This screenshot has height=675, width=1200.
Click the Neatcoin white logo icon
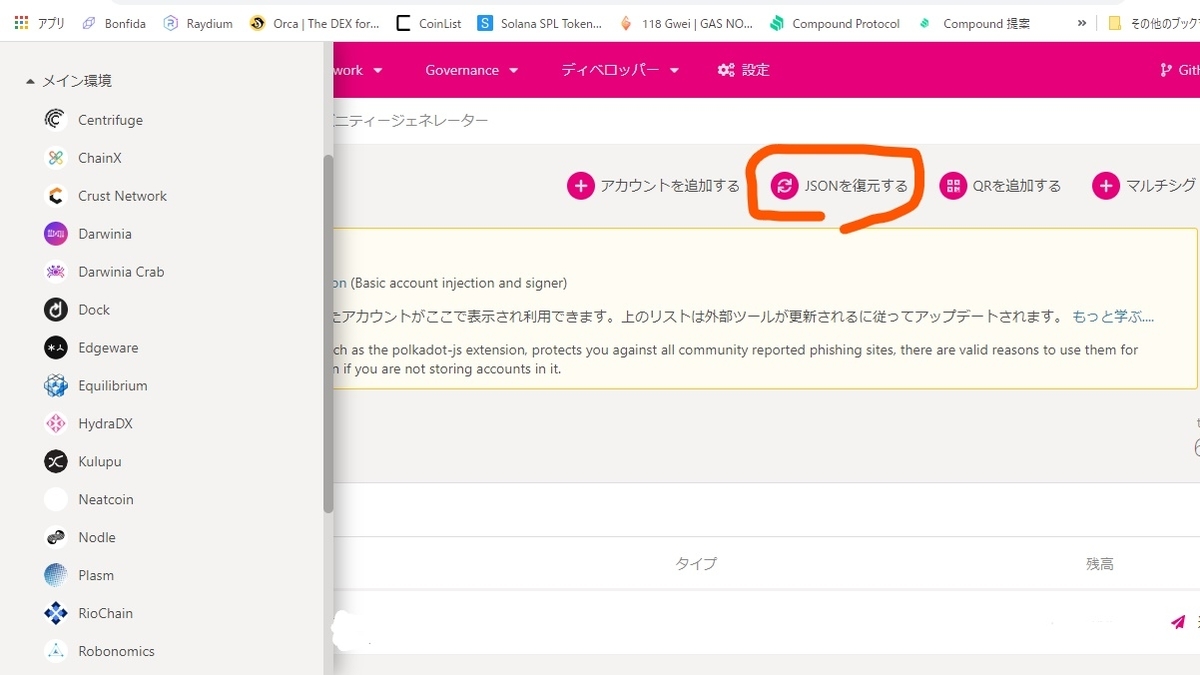pos(56,500)
